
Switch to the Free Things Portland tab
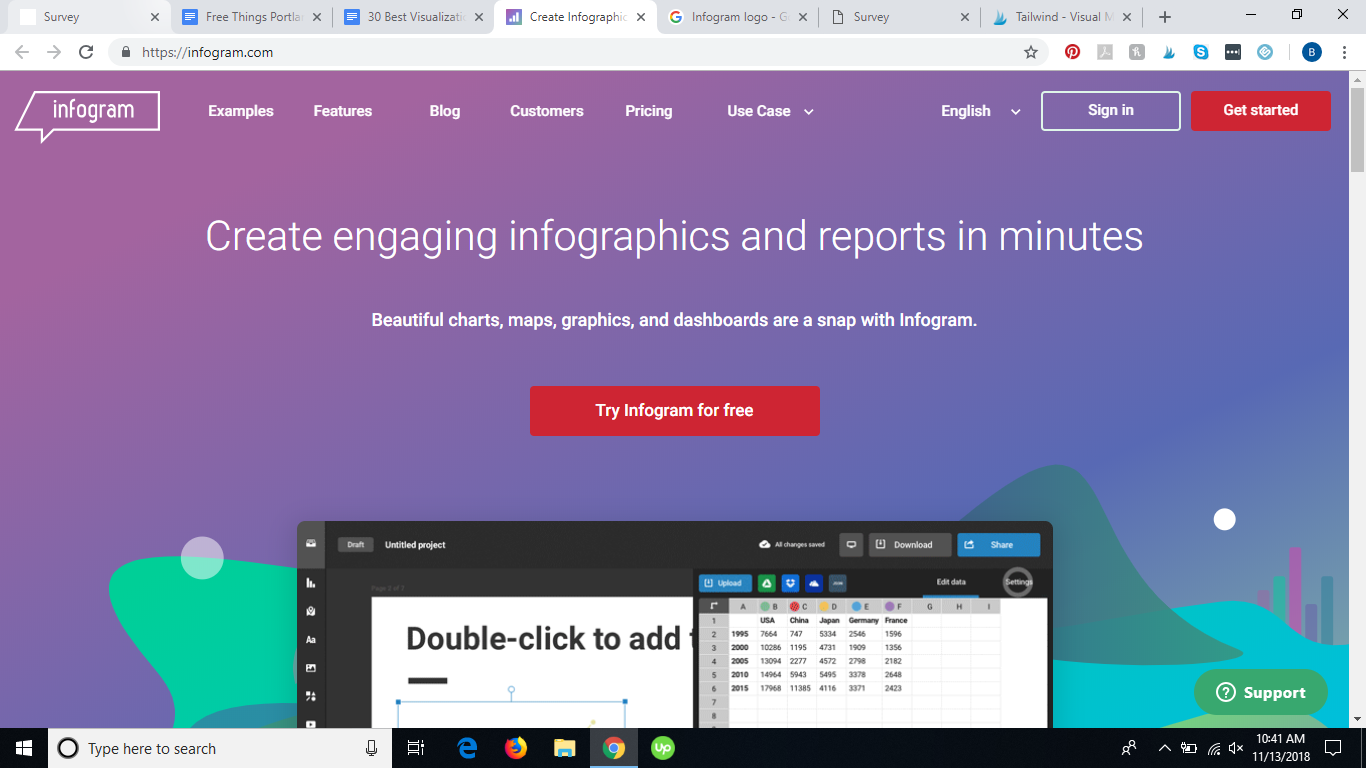click(x=253, y=17)
